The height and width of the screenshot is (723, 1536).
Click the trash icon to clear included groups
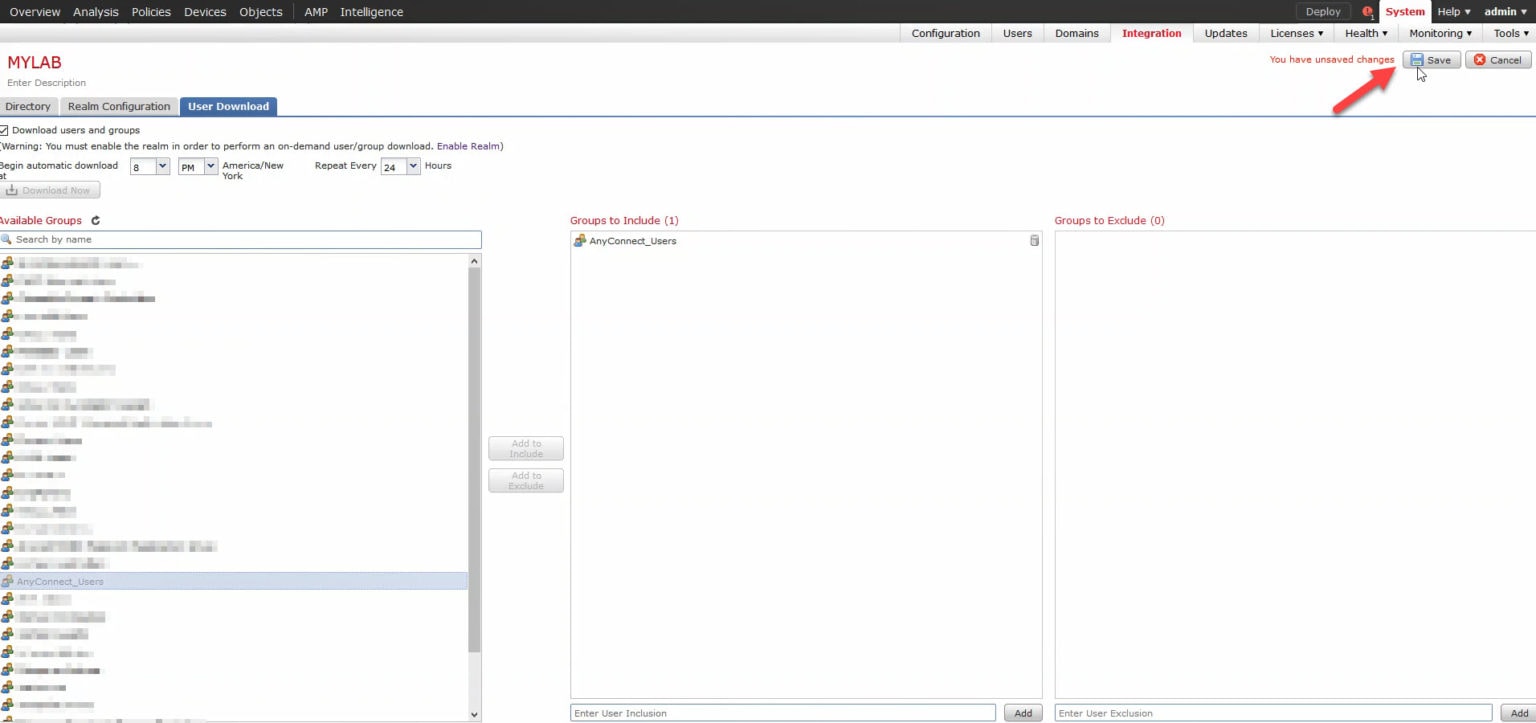coord(1034,240)
